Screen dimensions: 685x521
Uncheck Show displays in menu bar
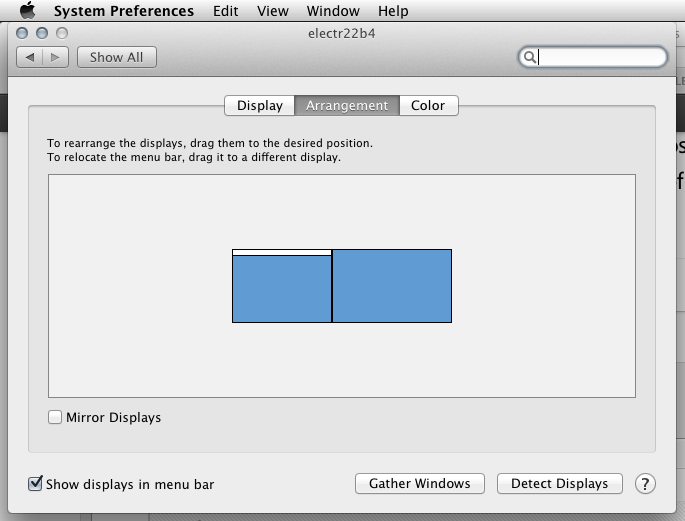click(x=36, y=484)
